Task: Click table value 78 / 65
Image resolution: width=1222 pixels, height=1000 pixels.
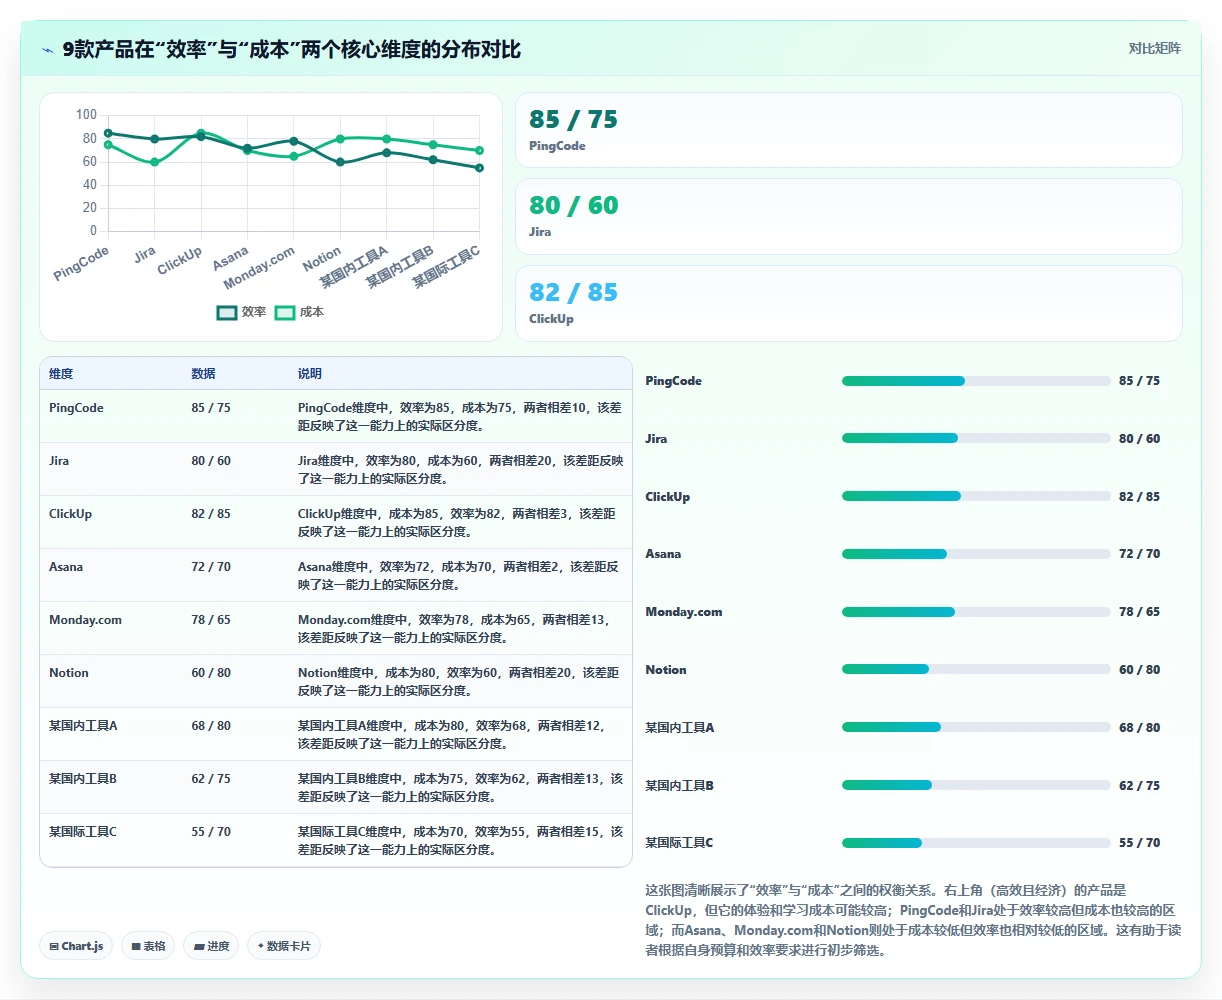Action: (211, 620)
